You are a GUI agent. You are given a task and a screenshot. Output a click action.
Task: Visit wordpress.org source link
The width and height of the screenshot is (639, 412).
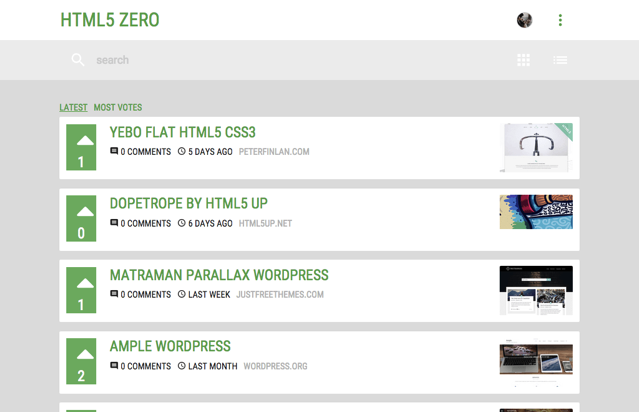[x=275, y=366]
